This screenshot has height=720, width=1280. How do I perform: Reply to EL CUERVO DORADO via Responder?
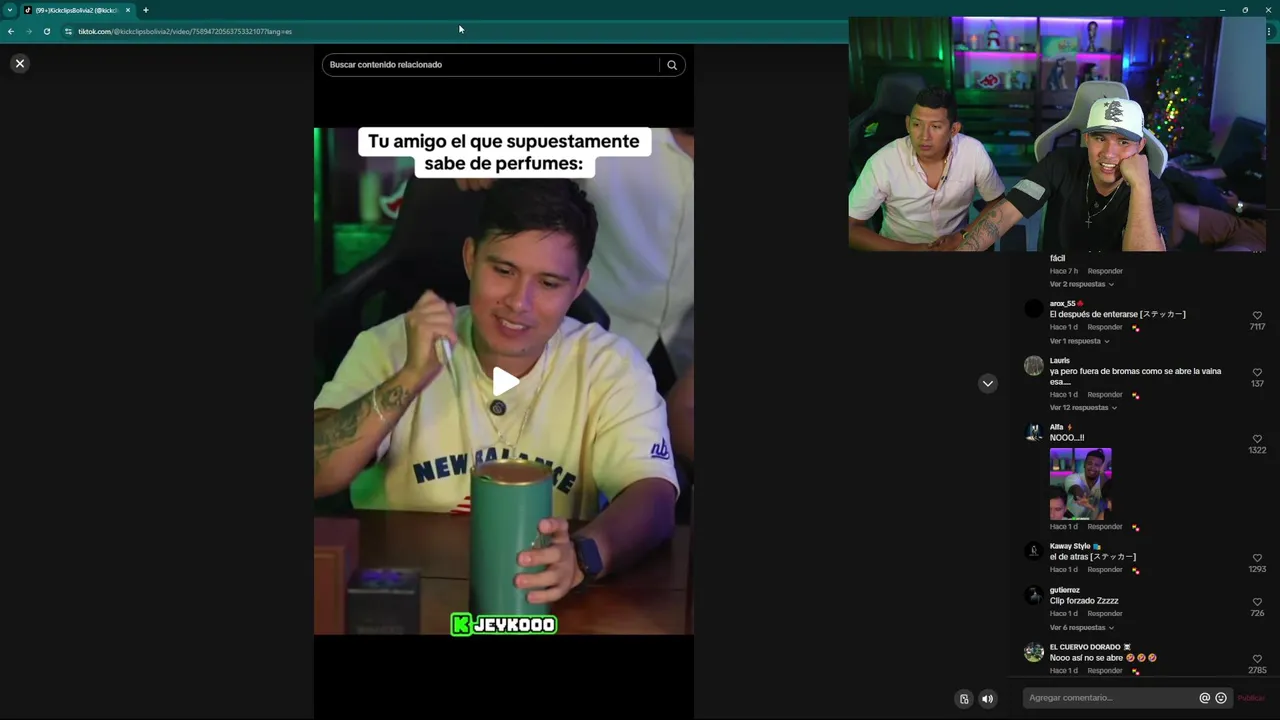(1105, 671)
